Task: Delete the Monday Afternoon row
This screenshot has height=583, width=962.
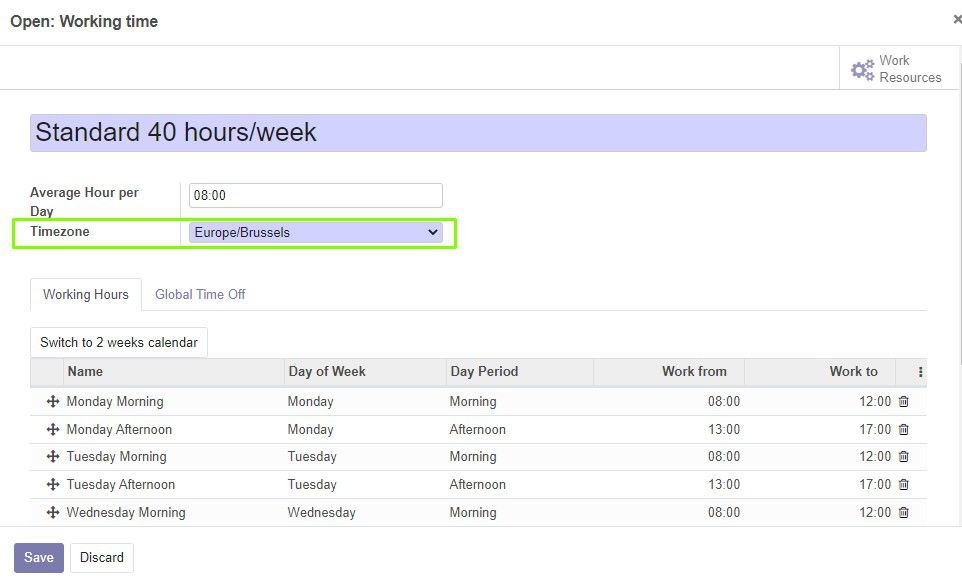Action: pos(903,430)
